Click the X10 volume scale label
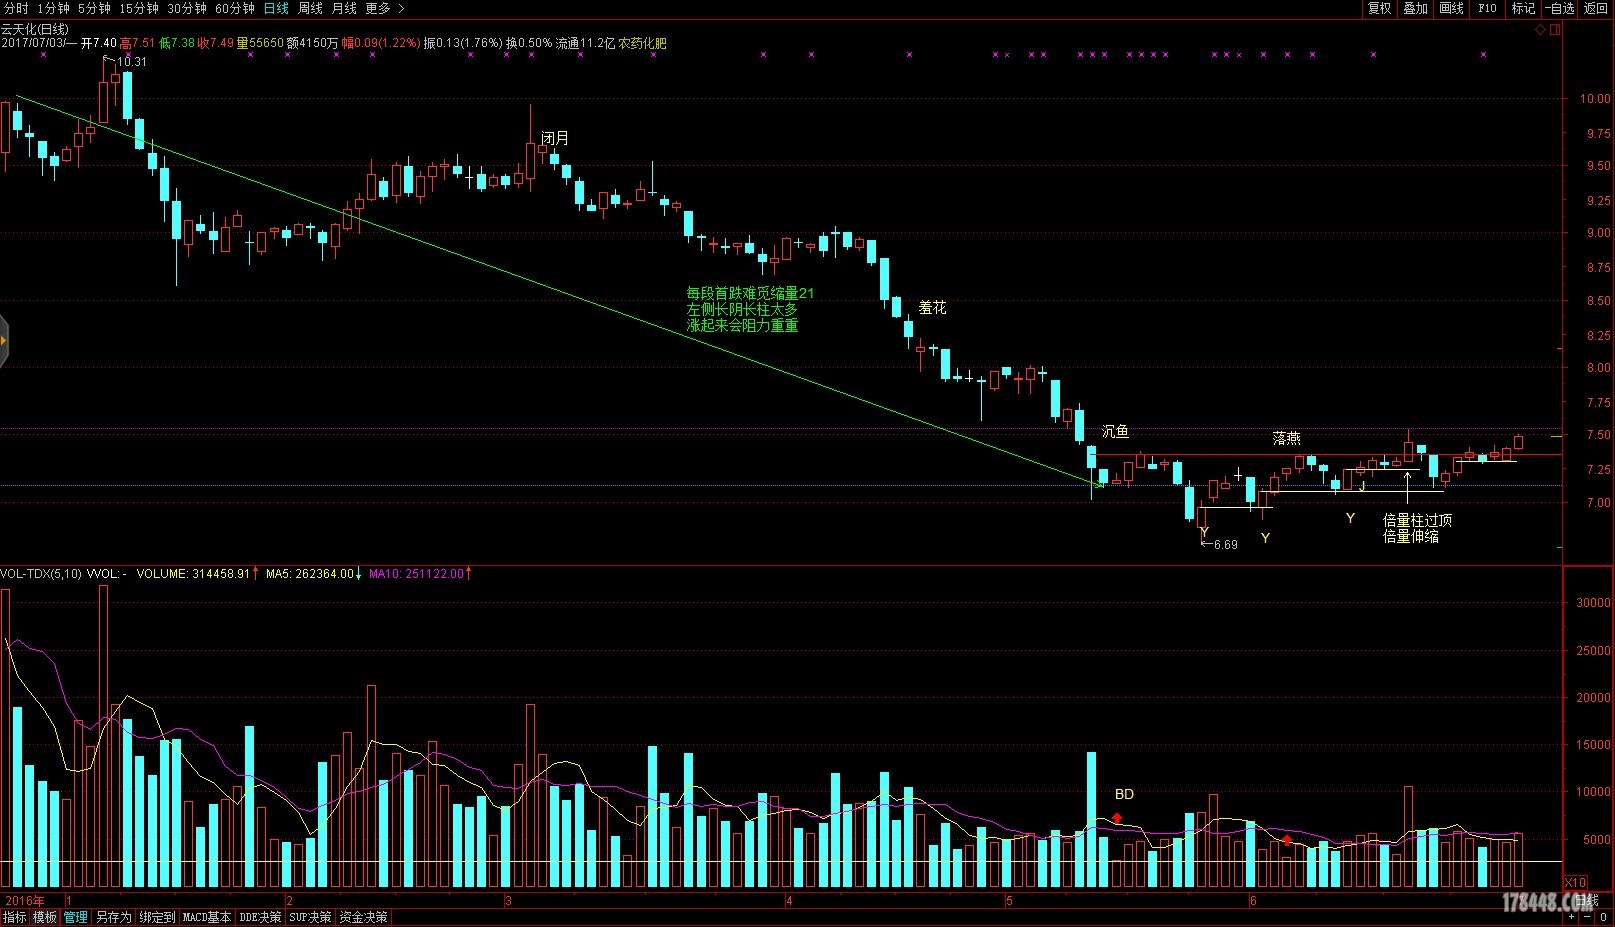Screen dimensions: 1615x927 1575,883
